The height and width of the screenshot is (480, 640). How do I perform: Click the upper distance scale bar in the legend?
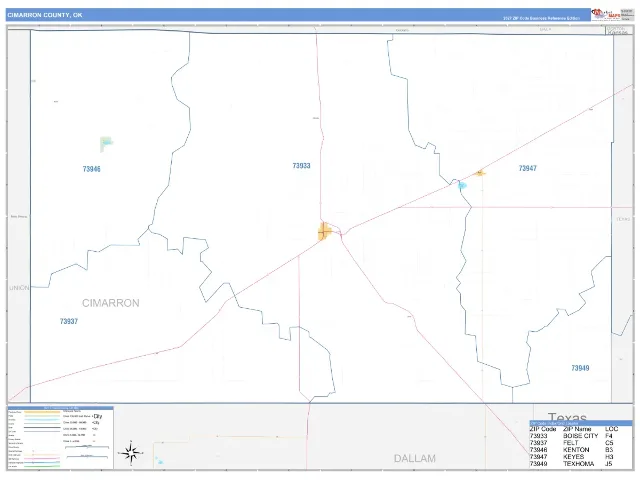(x=87, y=447)
